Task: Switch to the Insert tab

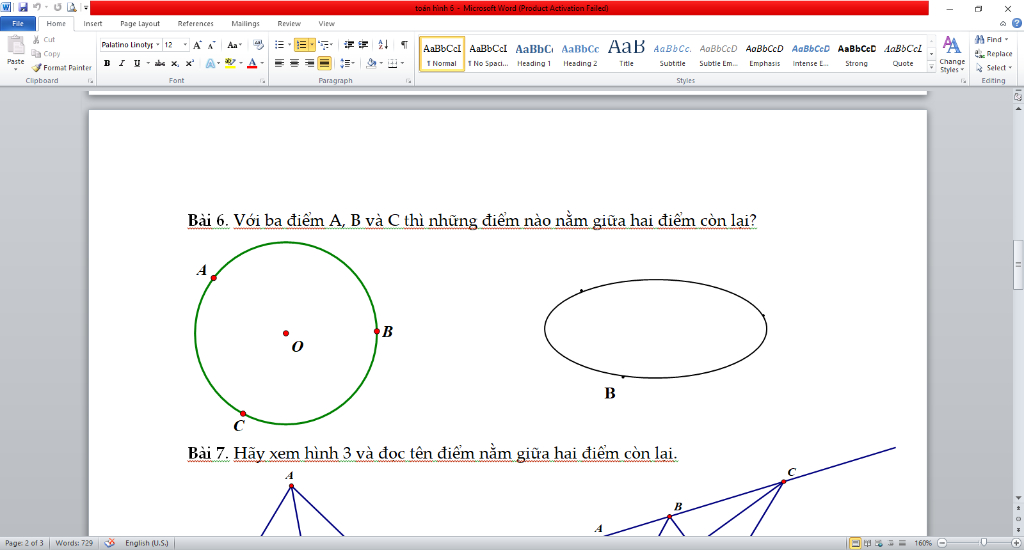Action: (x=93, y=24)
